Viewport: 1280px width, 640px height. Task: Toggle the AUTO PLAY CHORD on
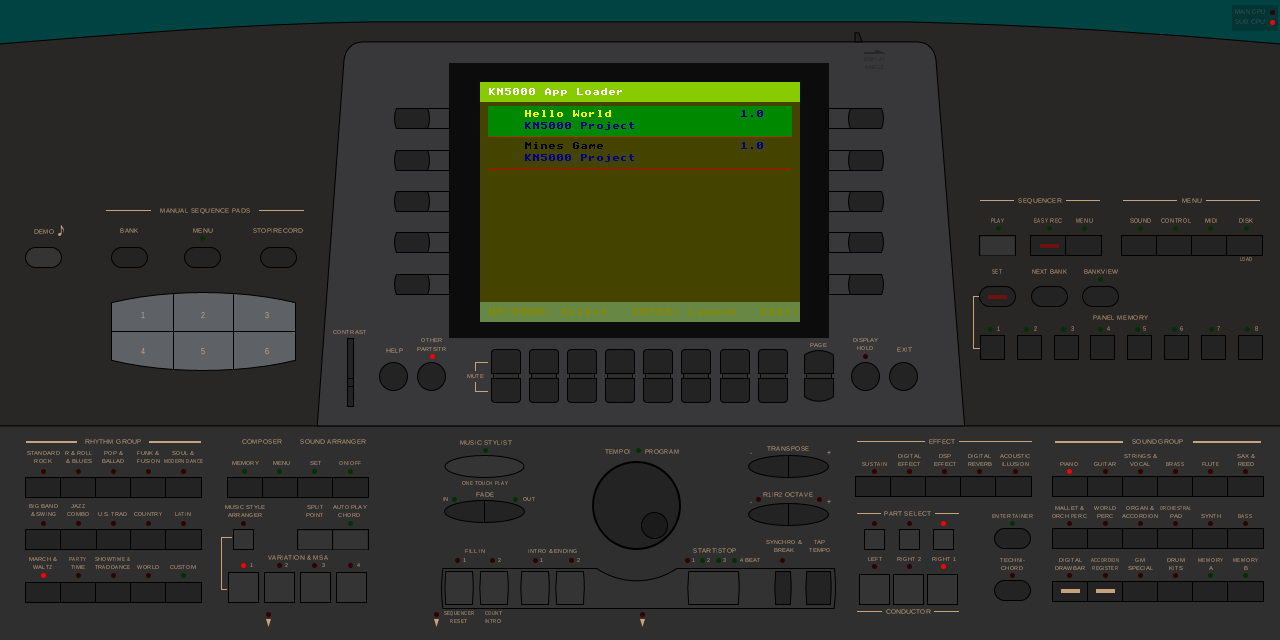coord(349,538)
